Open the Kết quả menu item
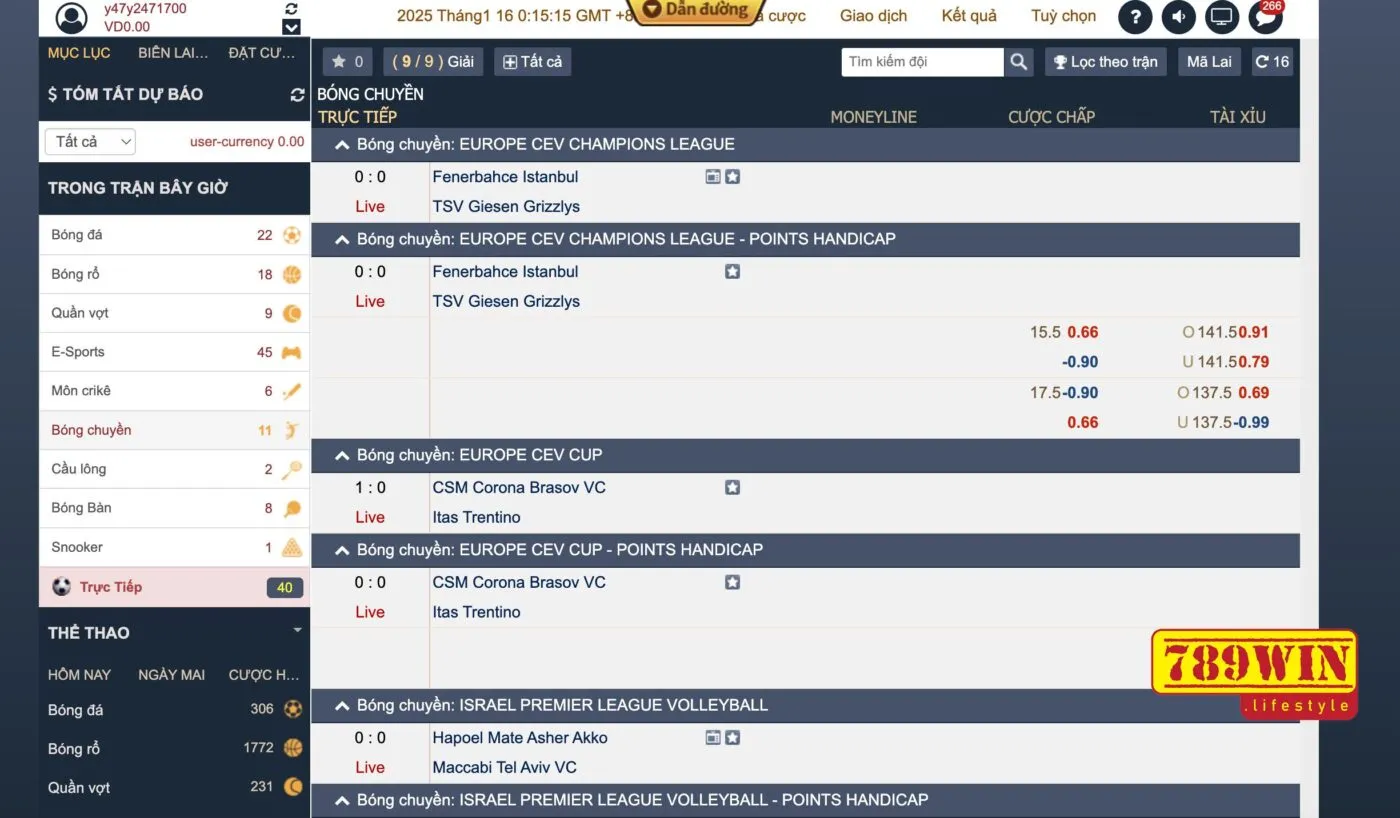 pos(969,16)
